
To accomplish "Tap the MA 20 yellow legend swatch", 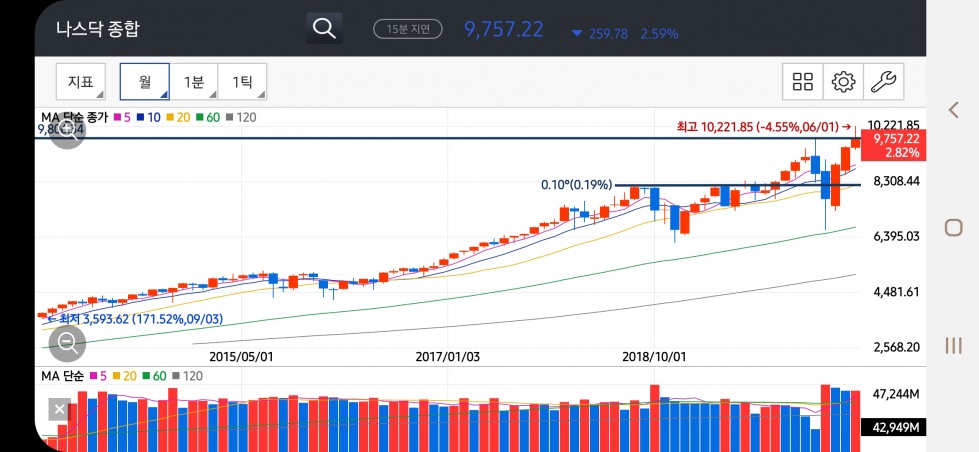I will 170,117.
